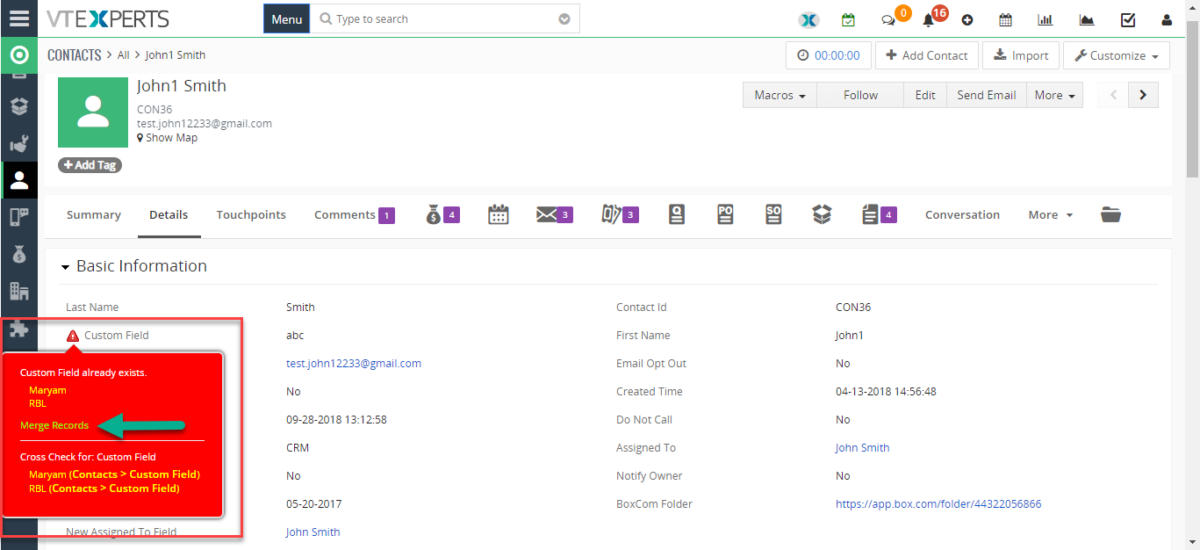Click the Contacts person icon in sidebar

coord(19,180)
